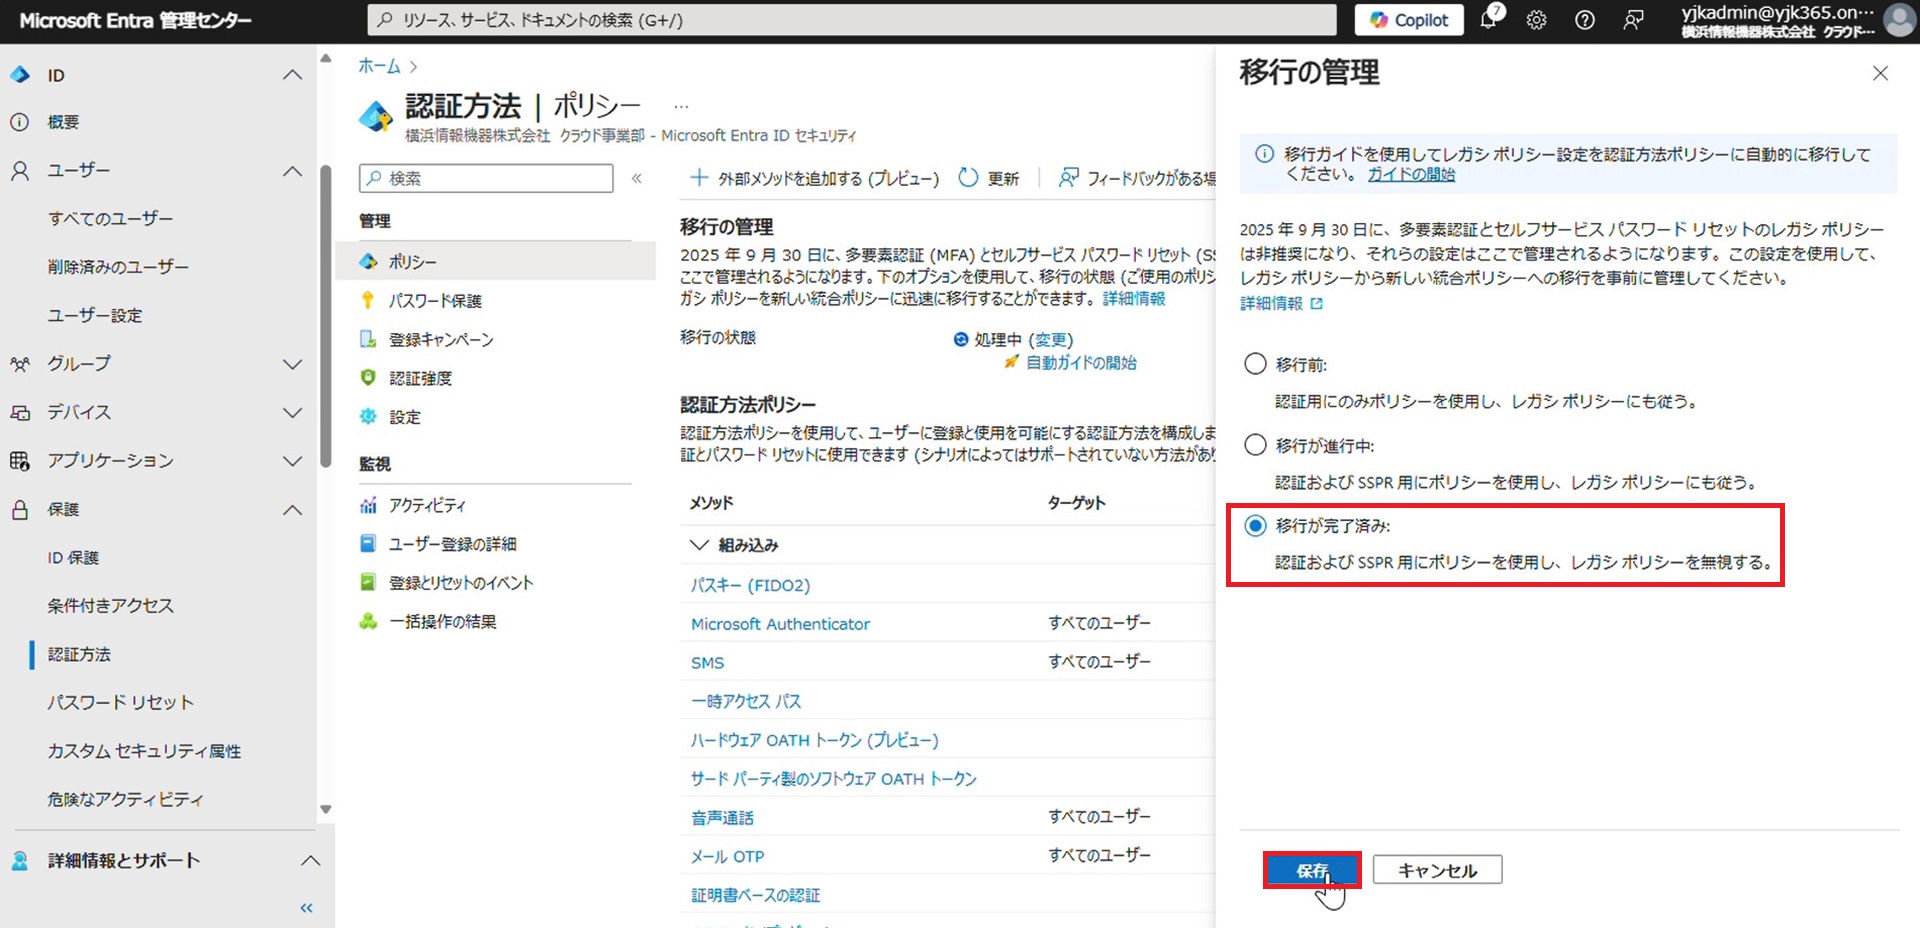Add external method via plus icon

[699, 178]
